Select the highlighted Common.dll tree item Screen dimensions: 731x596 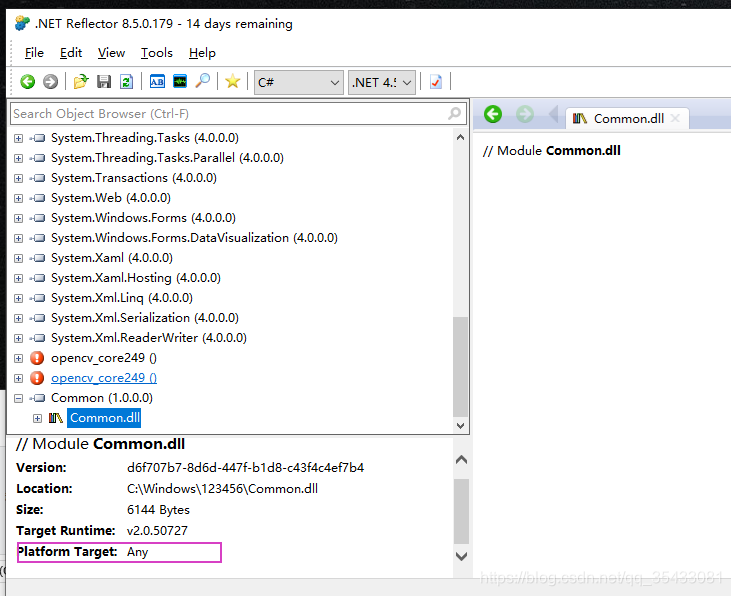[104, 418]
